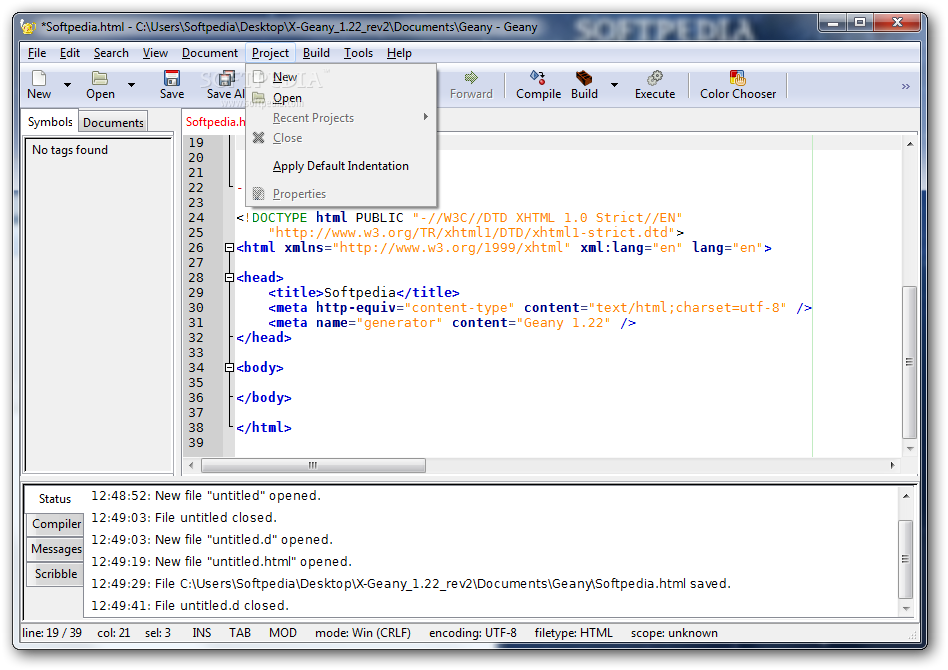Show more toolbar items chevron

pos(906,86)
